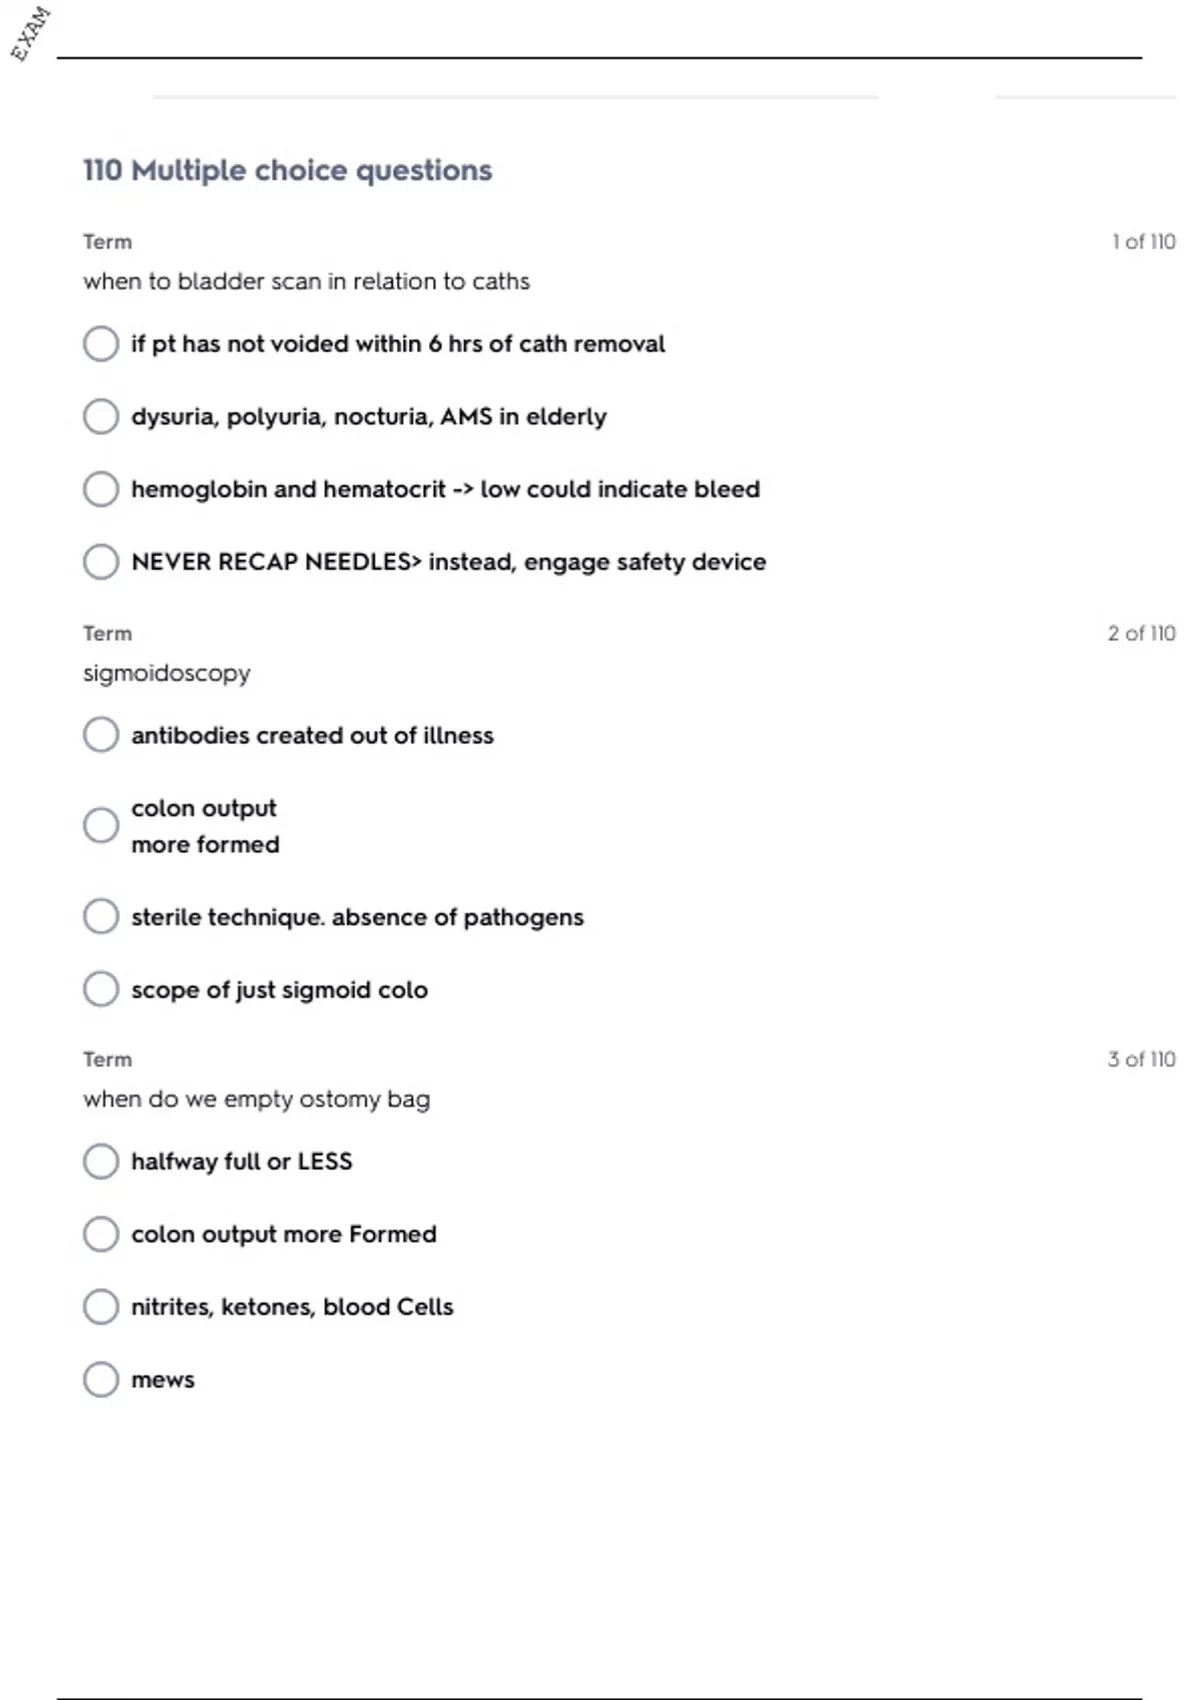Image resolution: width=1200 pixels, height=1700 pixels.
Task: Choose 'antibodies created out of illness' option
Action: pyautogui.click(x=101, y=735)
